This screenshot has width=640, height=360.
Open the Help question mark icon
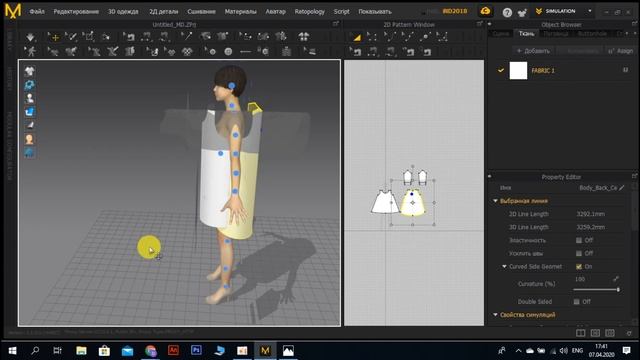(507, 12)
